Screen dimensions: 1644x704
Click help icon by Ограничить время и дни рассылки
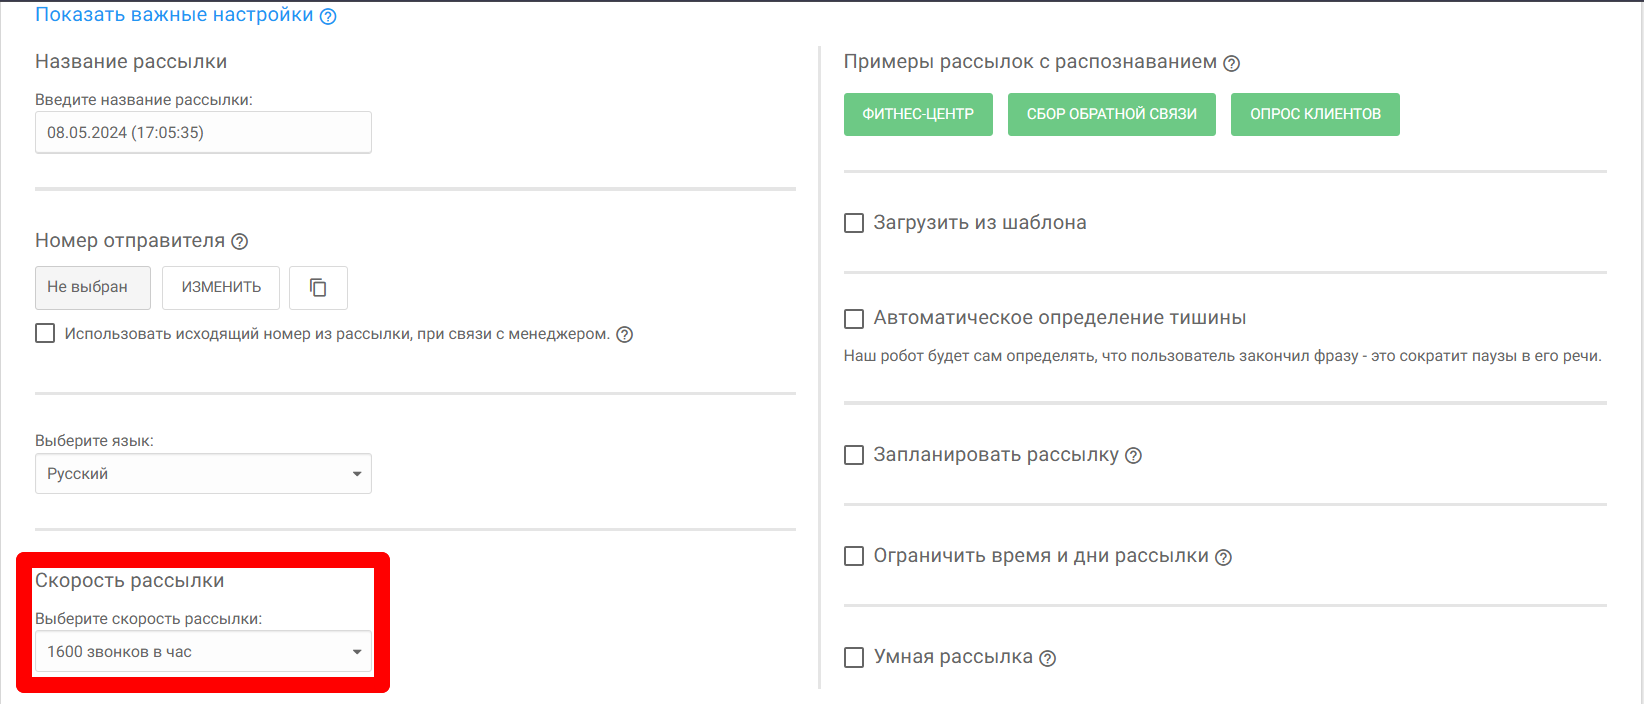pyautogui.click(x=1223, y=557)
